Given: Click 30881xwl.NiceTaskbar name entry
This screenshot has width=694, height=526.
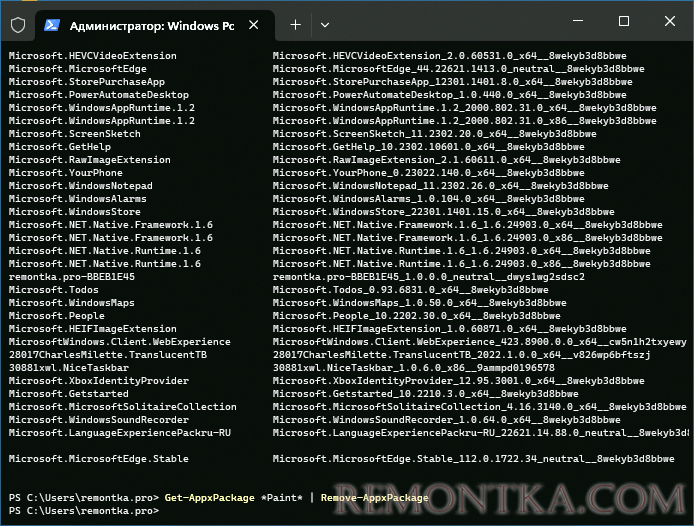Looking at the screenshot, I should tap(69, 368).
